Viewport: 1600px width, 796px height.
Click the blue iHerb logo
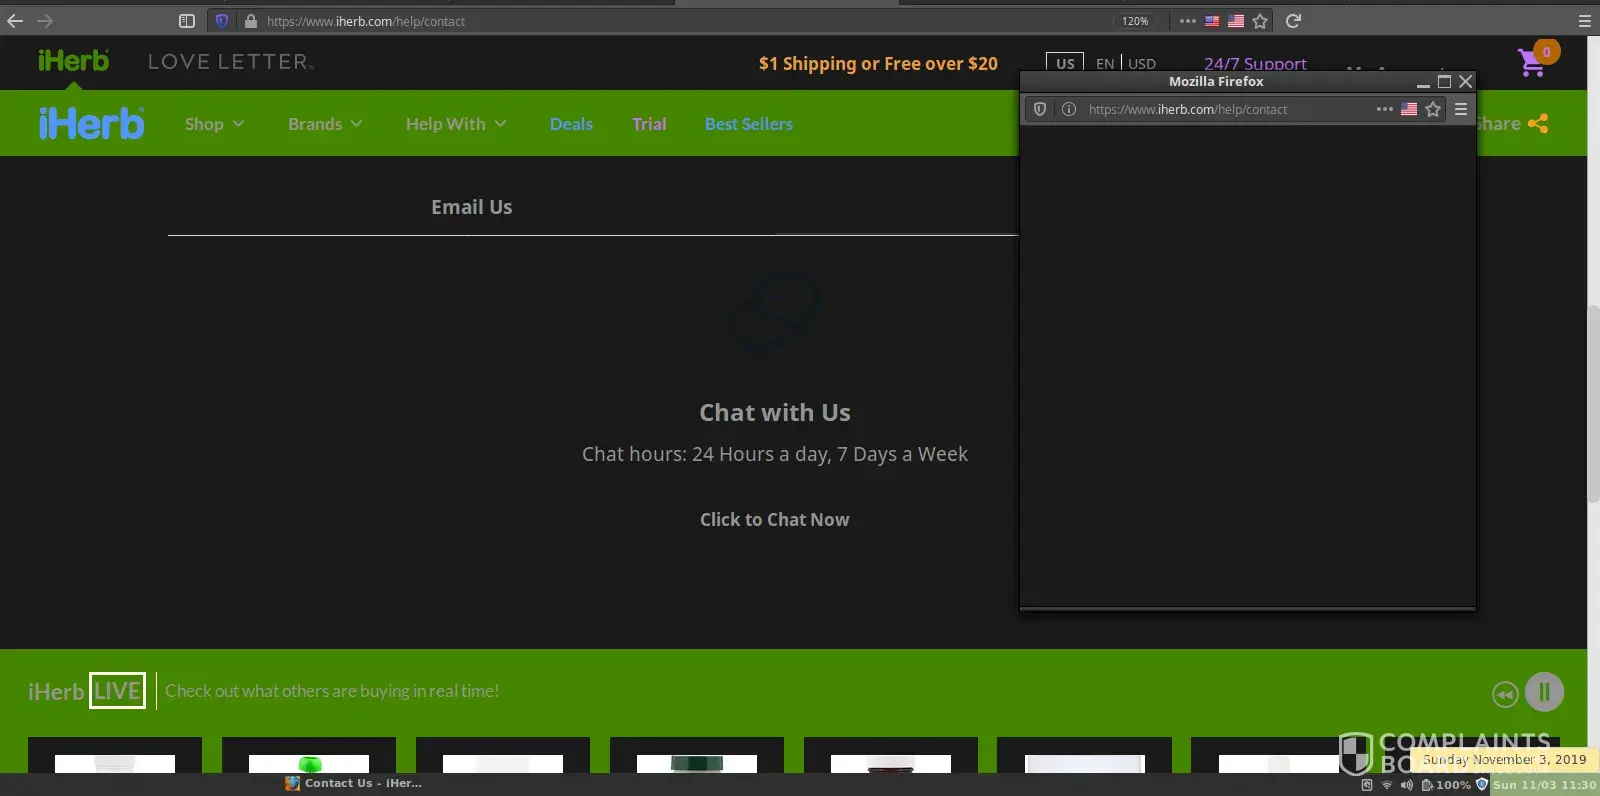[x=91, y=124]
